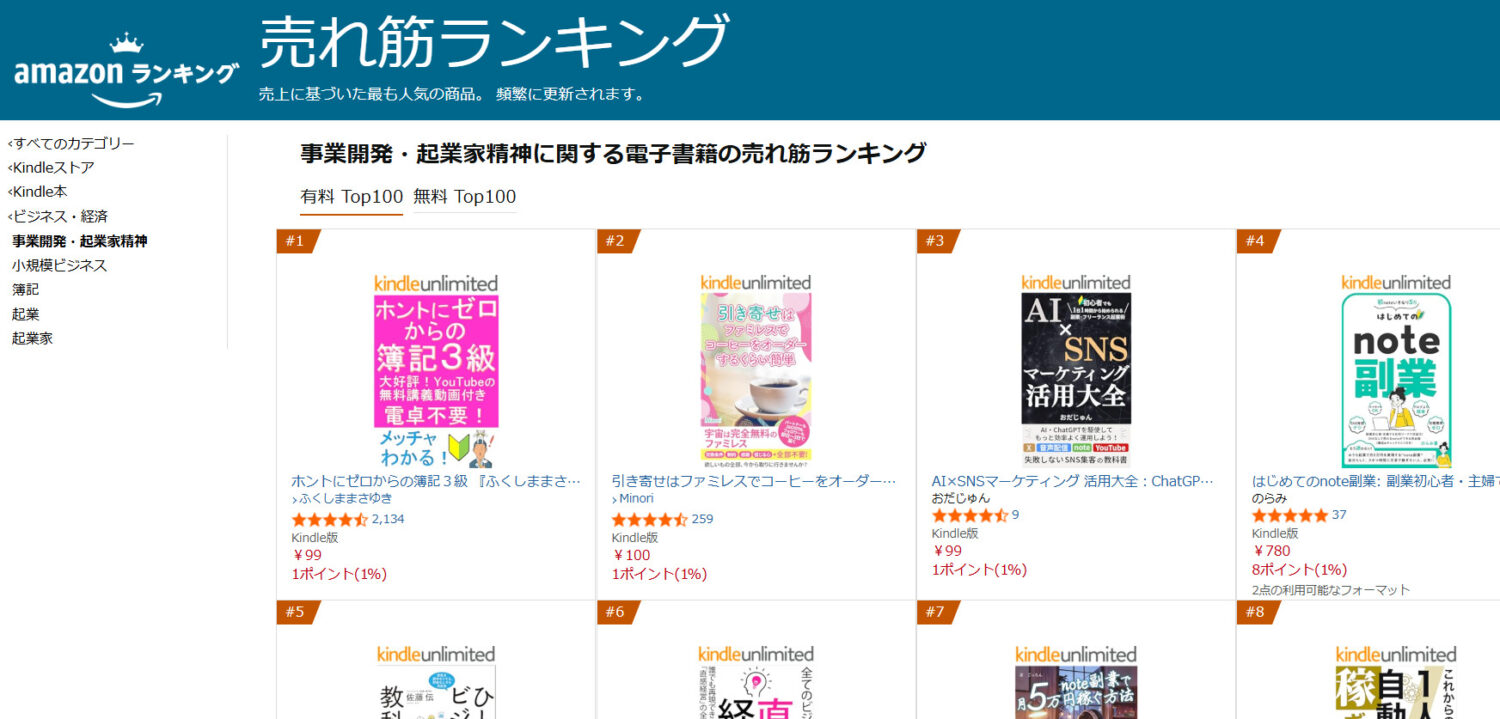Go back to すべてのカテゴリー
The height and width of the screenshot is (719, 1500).
click(x=73, y=144)
